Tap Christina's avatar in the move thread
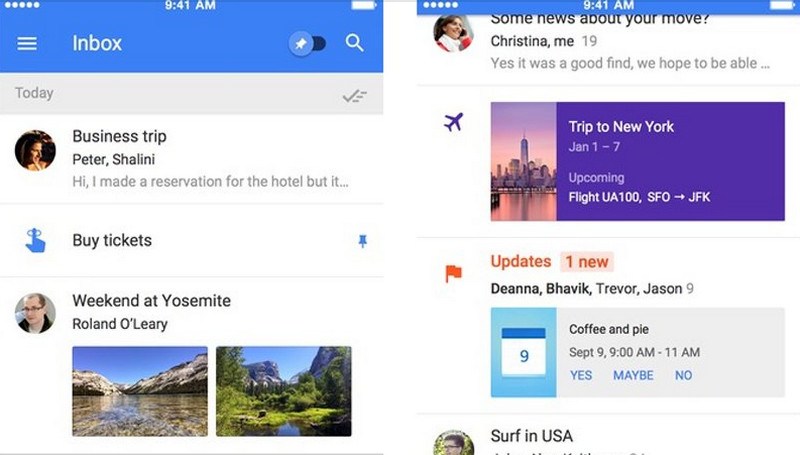The image size is (800, 455). [x=453, y=33]
